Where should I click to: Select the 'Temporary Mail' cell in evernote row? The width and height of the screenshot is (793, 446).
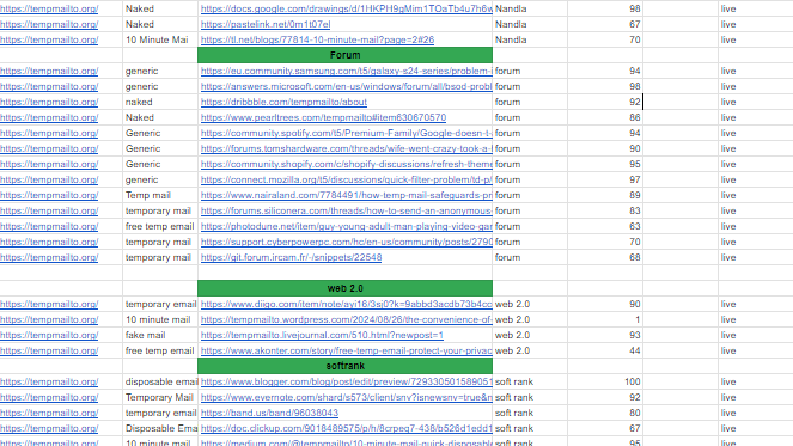pyautogui.click(x=160, y=397)
